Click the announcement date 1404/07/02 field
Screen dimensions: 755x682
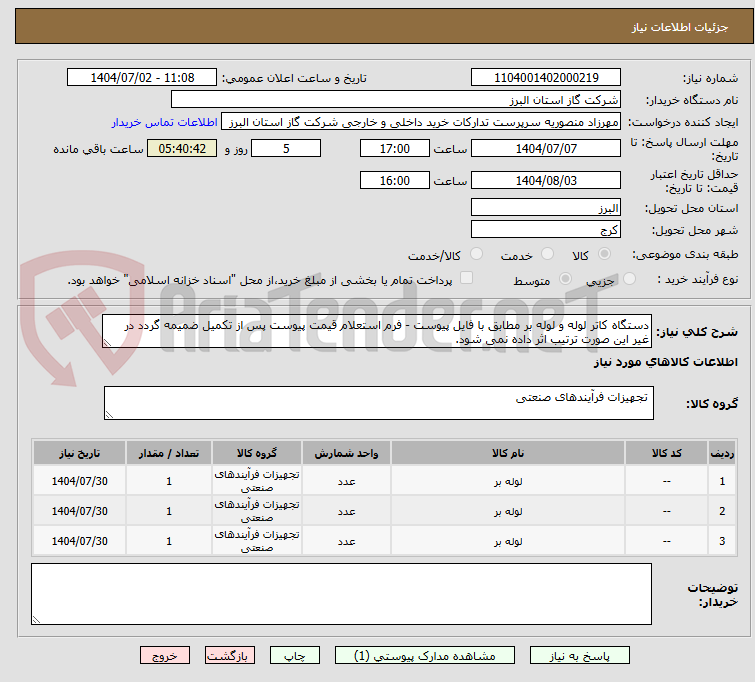coord(142,78)
